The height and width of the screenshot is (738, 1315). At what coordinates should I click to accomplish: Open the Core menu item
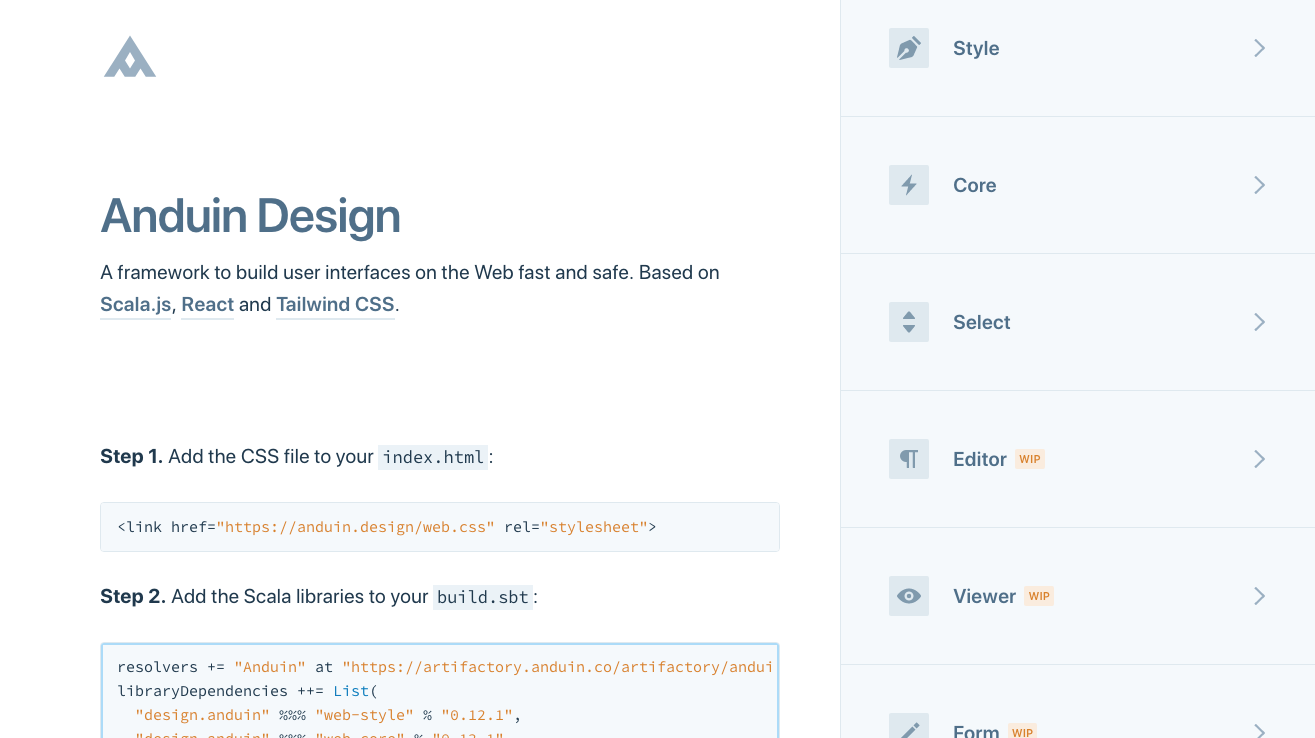coord(1078,185)
